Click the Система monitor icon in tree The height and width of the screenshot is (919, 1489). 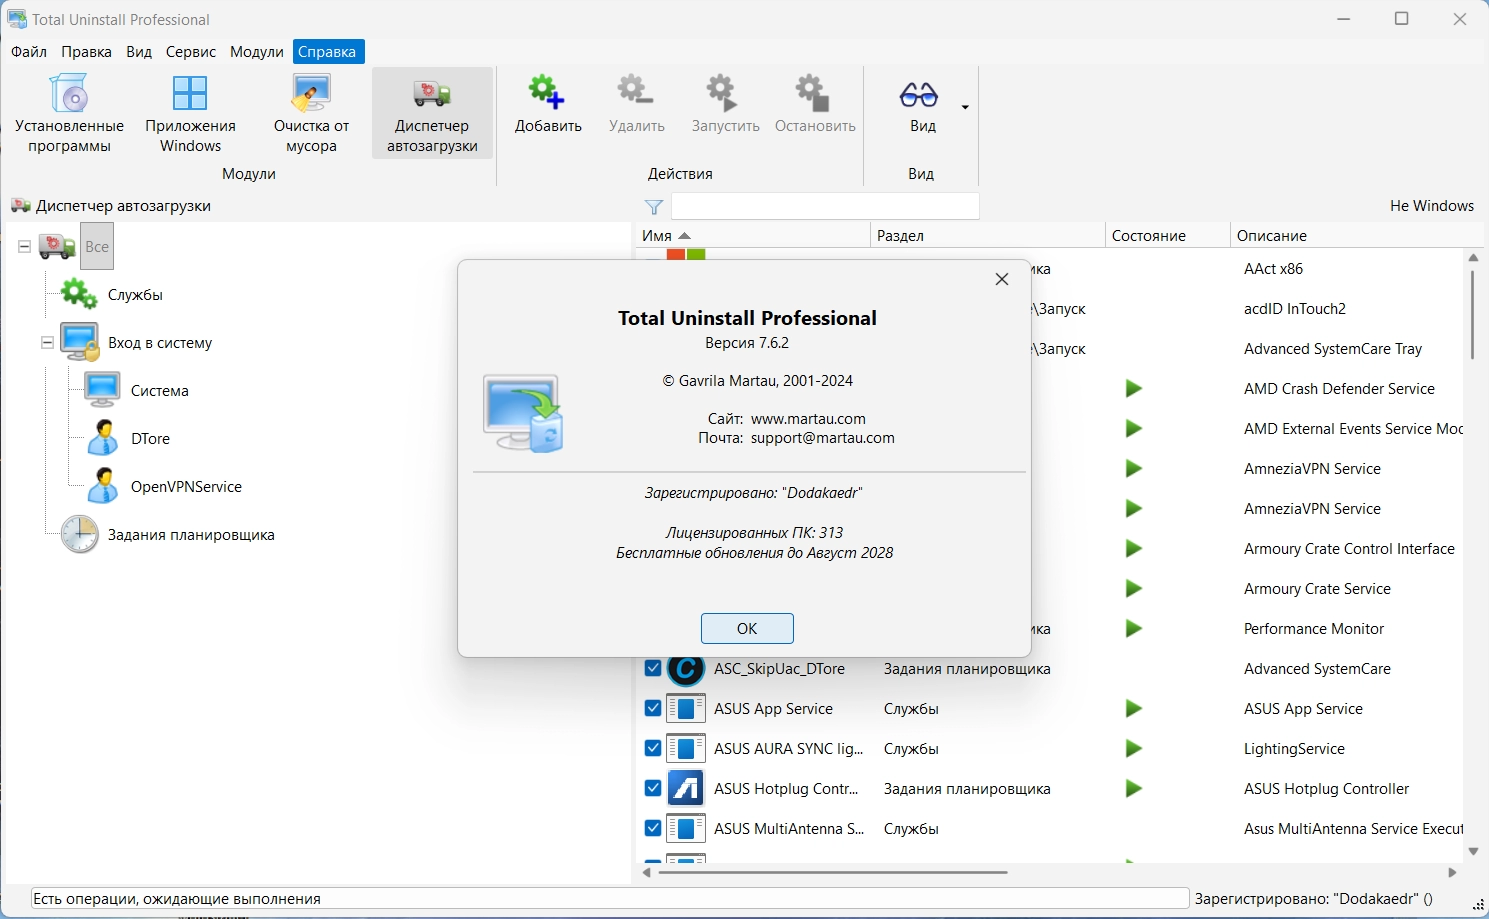[x=103, y=390]
